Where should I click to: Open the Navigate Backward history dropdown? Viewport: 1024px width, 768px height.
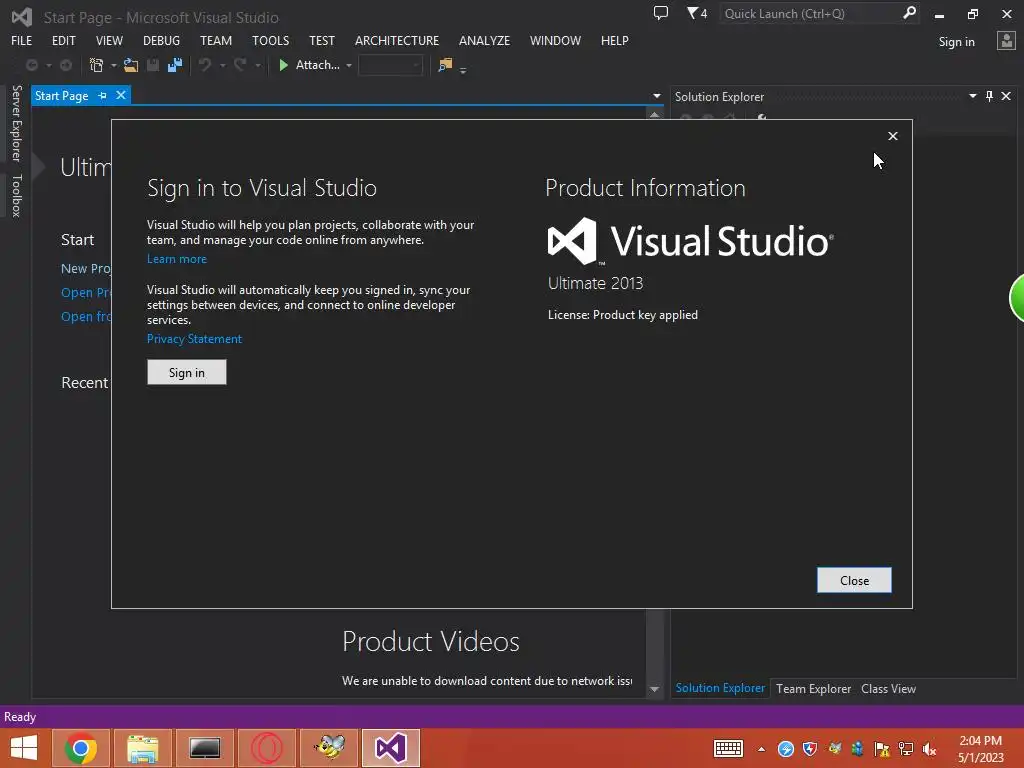pyautogui.click(x=48, y=65)
